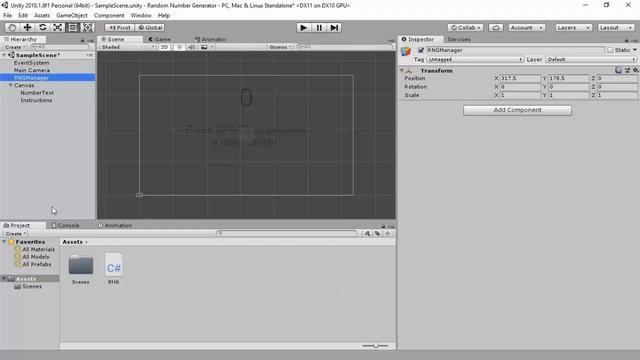Select the Rotate tool

(x=42, y=27)
